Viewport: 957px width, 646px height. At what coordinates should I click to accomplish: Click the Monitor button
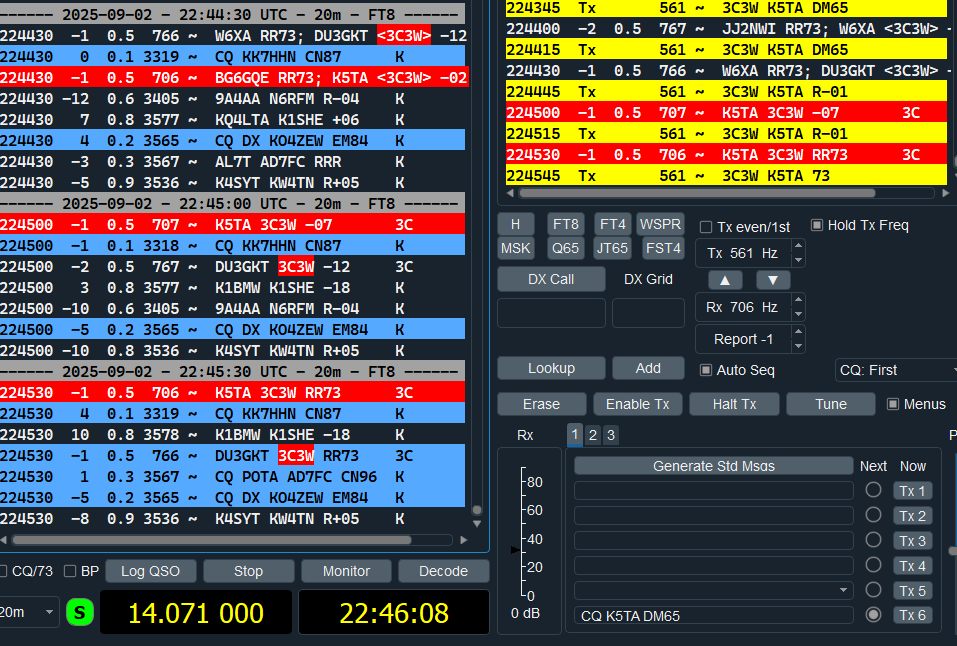click(x=346, y=572)
